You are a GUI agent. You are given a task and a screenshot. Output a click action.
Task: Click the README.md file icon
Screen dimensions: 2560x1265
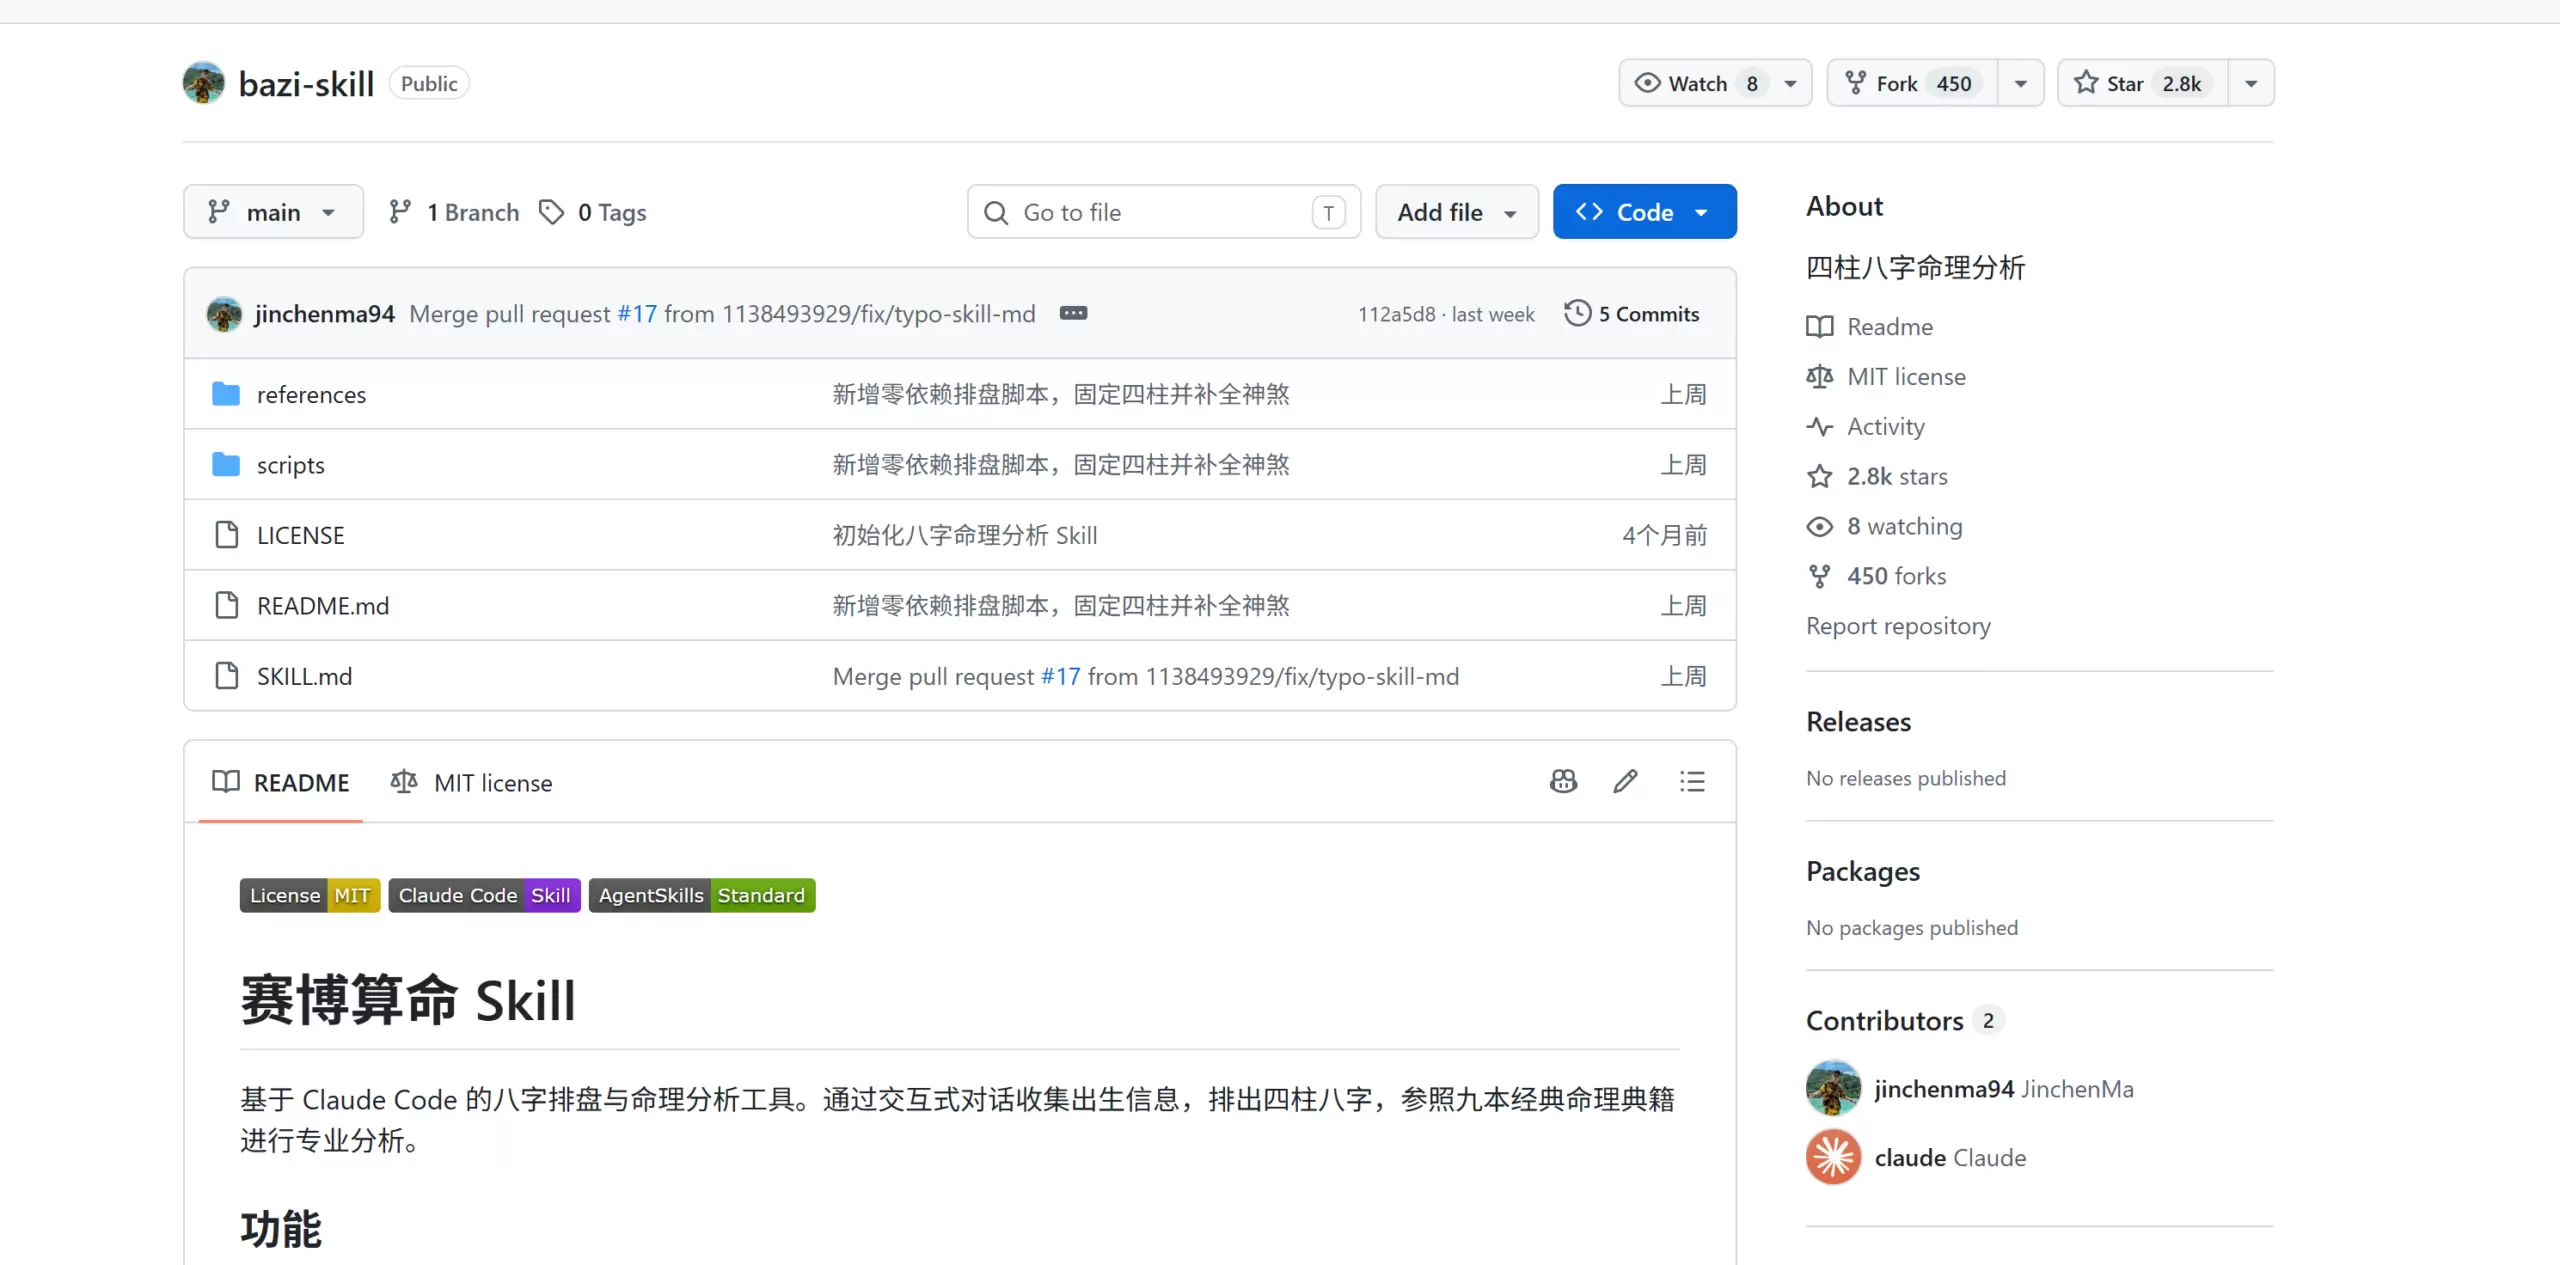(227, 605)
